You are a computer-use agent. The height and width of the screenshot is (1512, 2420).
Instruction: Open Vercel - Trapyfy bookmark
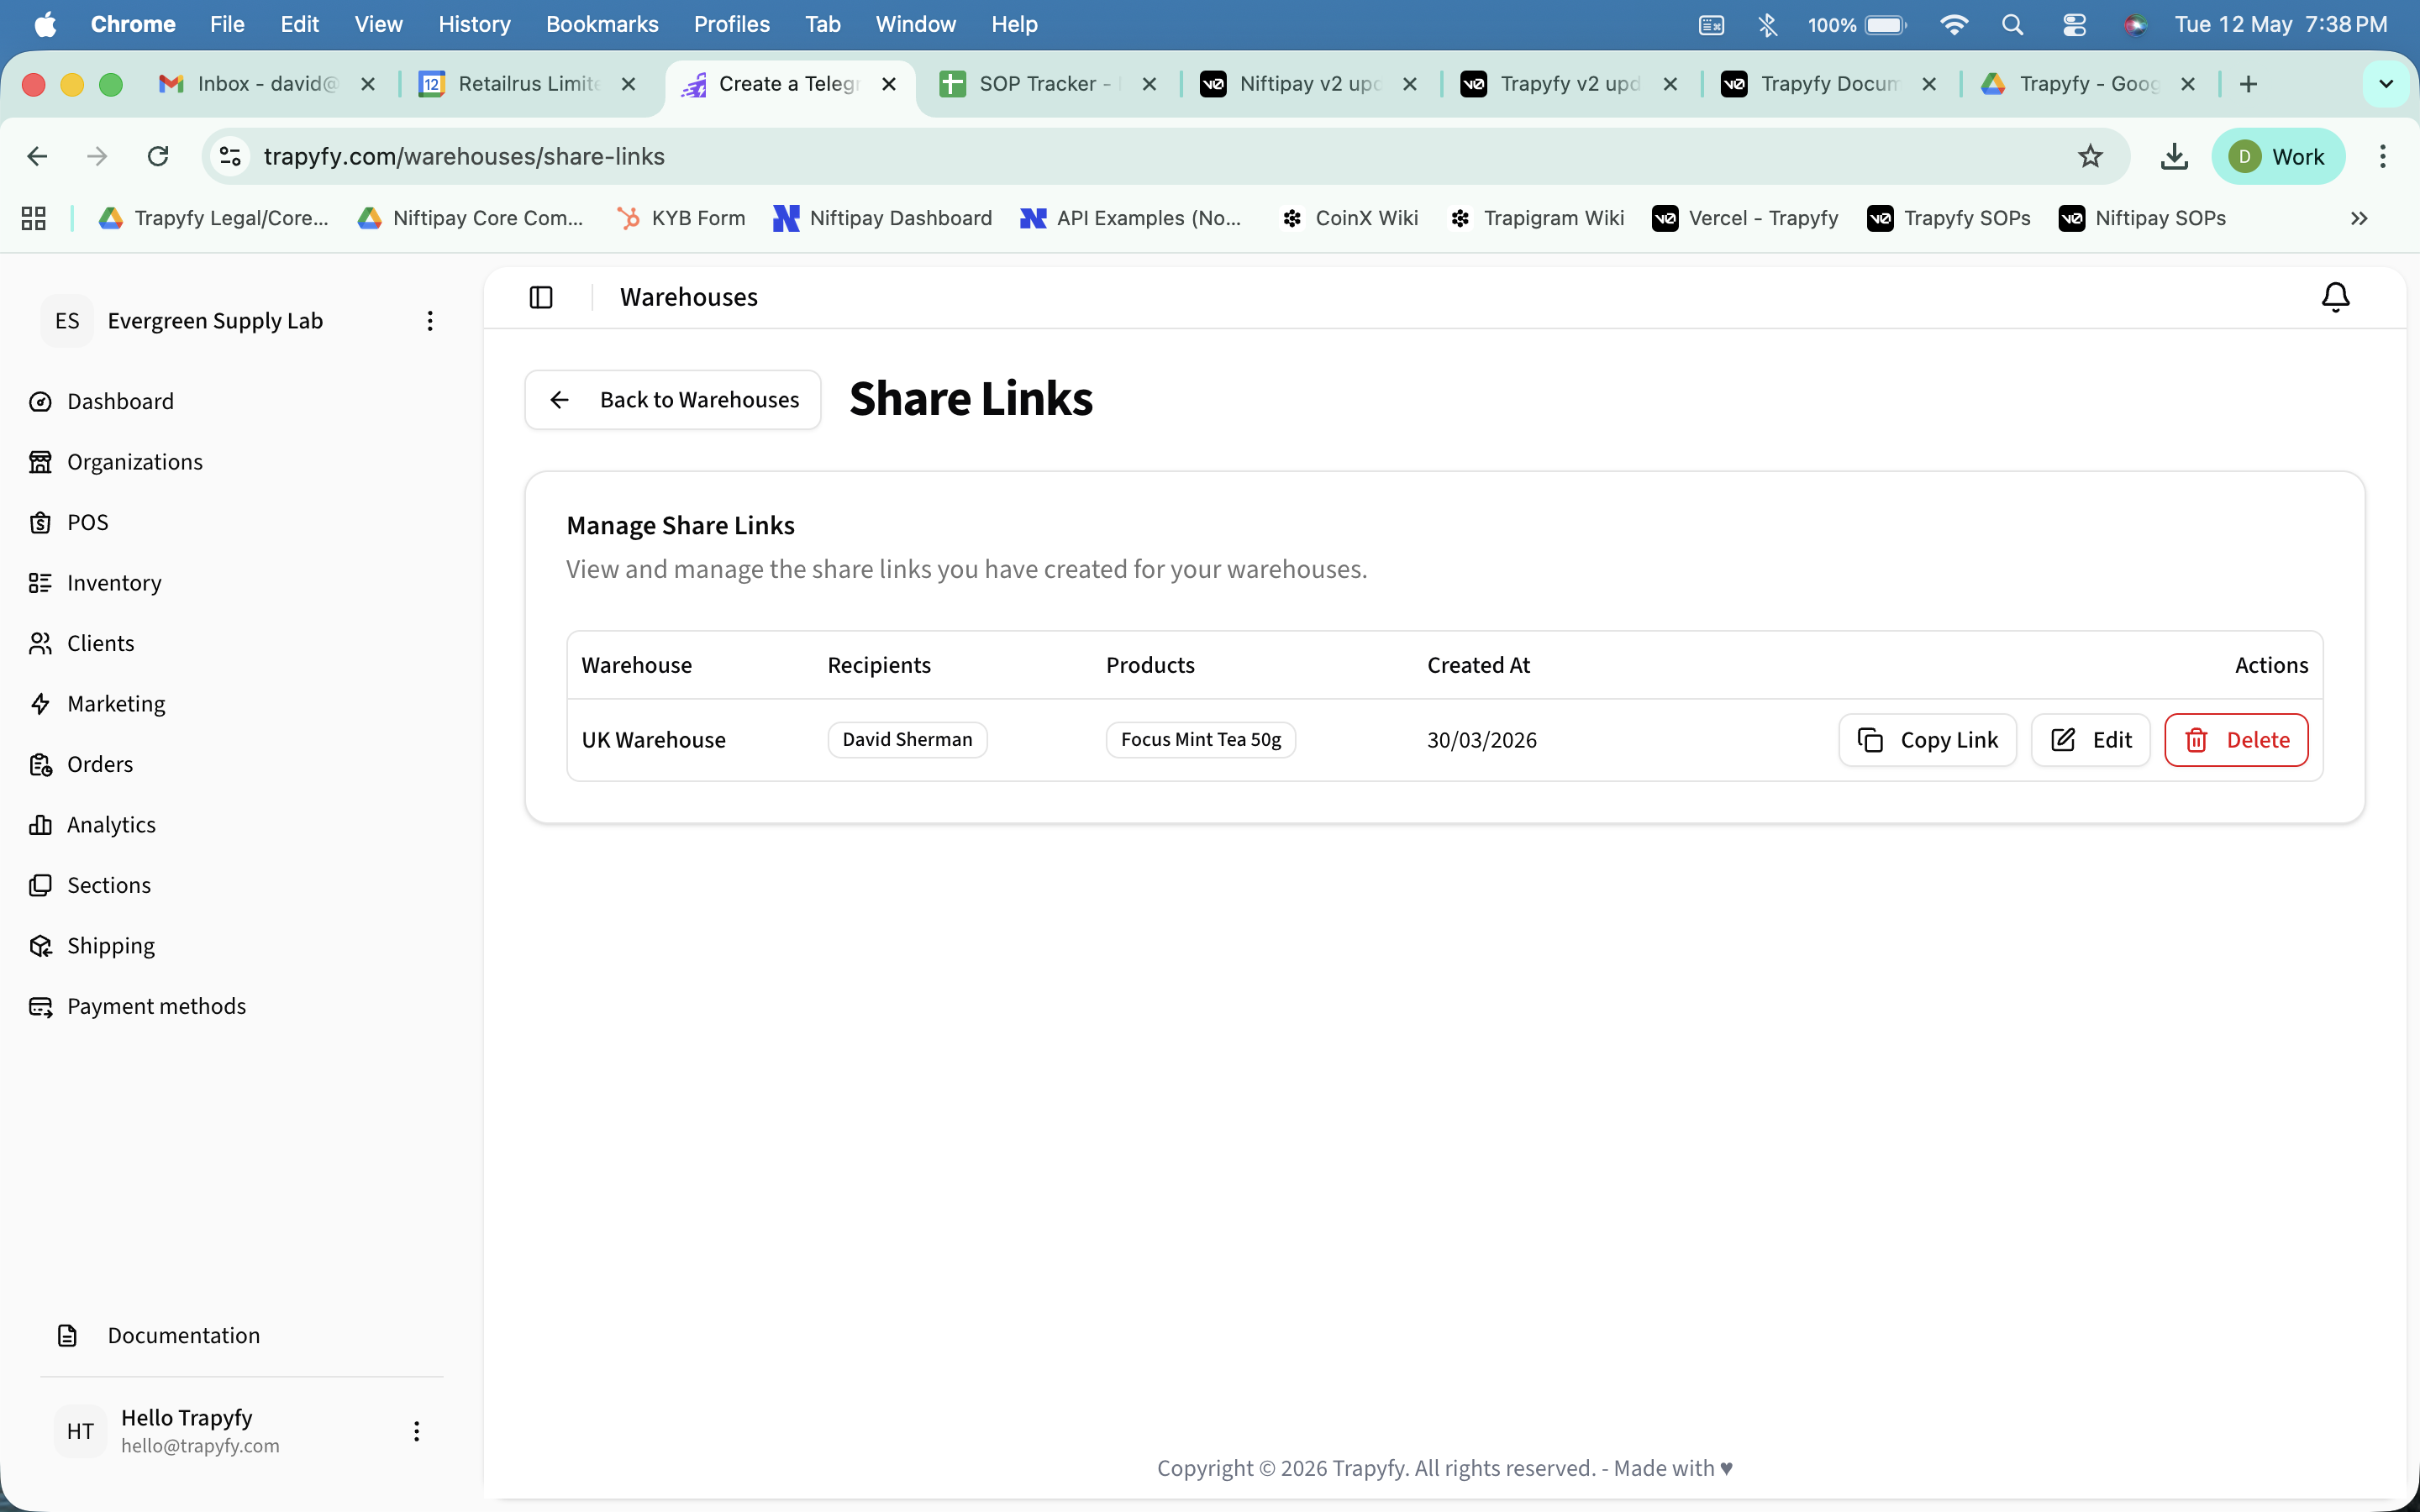coord(1745,218)
